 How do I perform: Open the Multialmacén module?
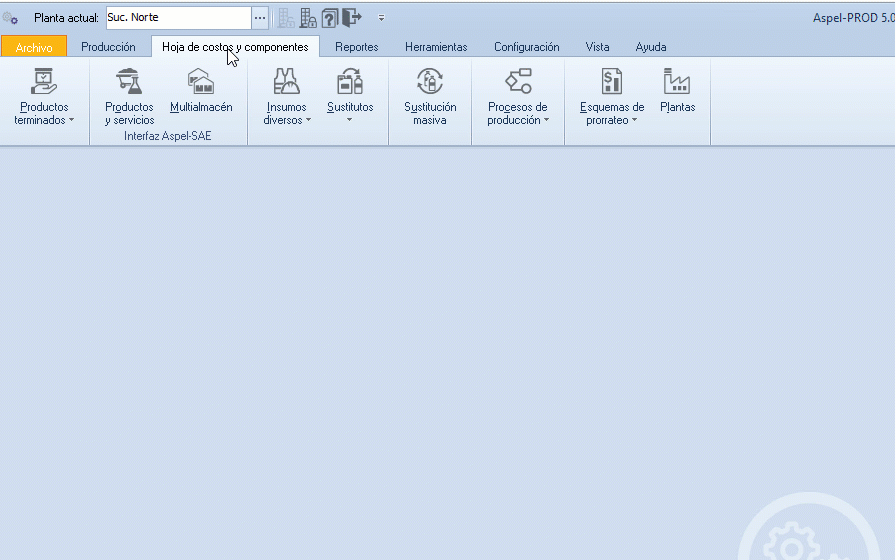coord(201,82)
